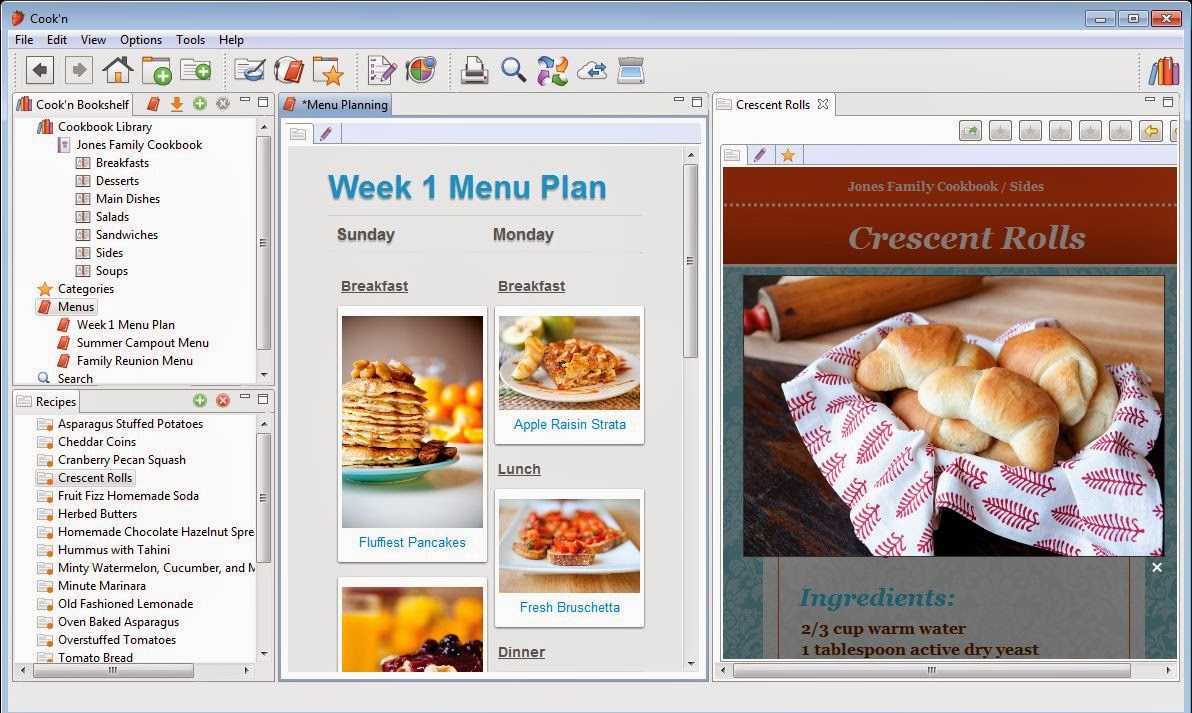Open the mixing bowl recipe icon
1192x713 pixels.
click(249, 71)
